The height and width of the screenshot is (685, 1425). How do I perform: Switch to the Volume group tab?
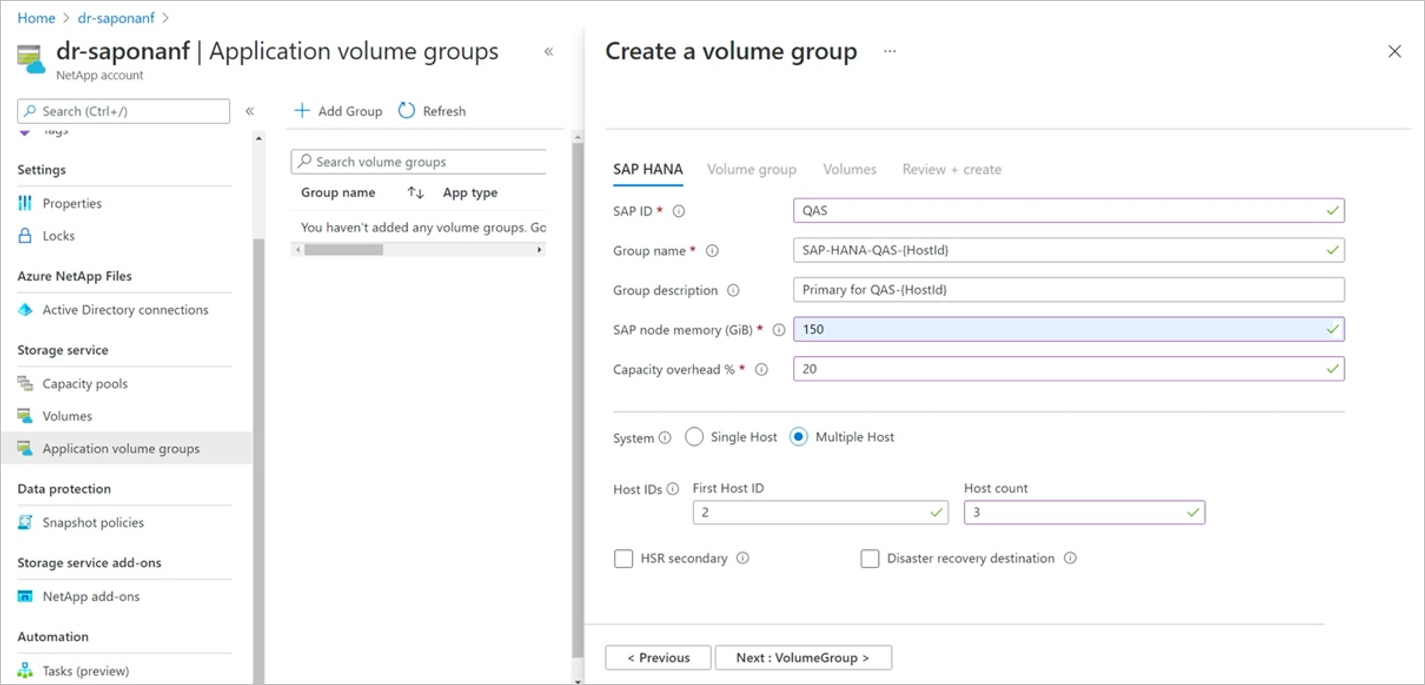(751, 170)
